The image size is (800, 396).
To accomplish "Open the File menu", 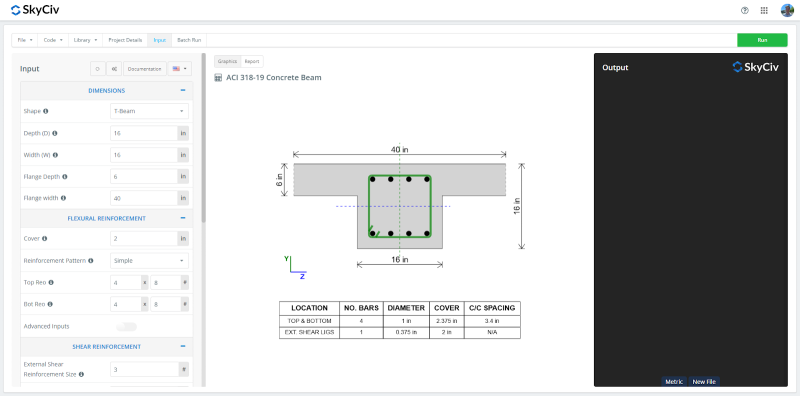I will pos(24,40).
